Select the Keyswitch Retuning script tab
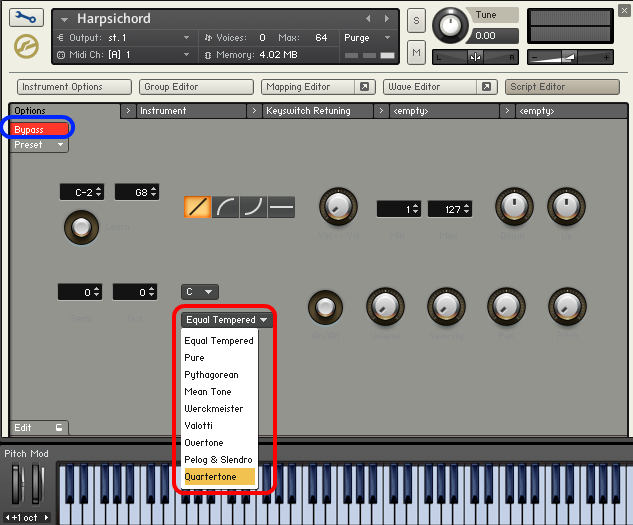 (x=317, y=111)
